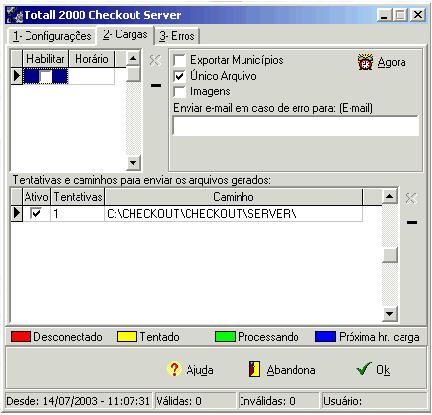Toggle the Ativo checkbox in the path row

click(36, 213)
